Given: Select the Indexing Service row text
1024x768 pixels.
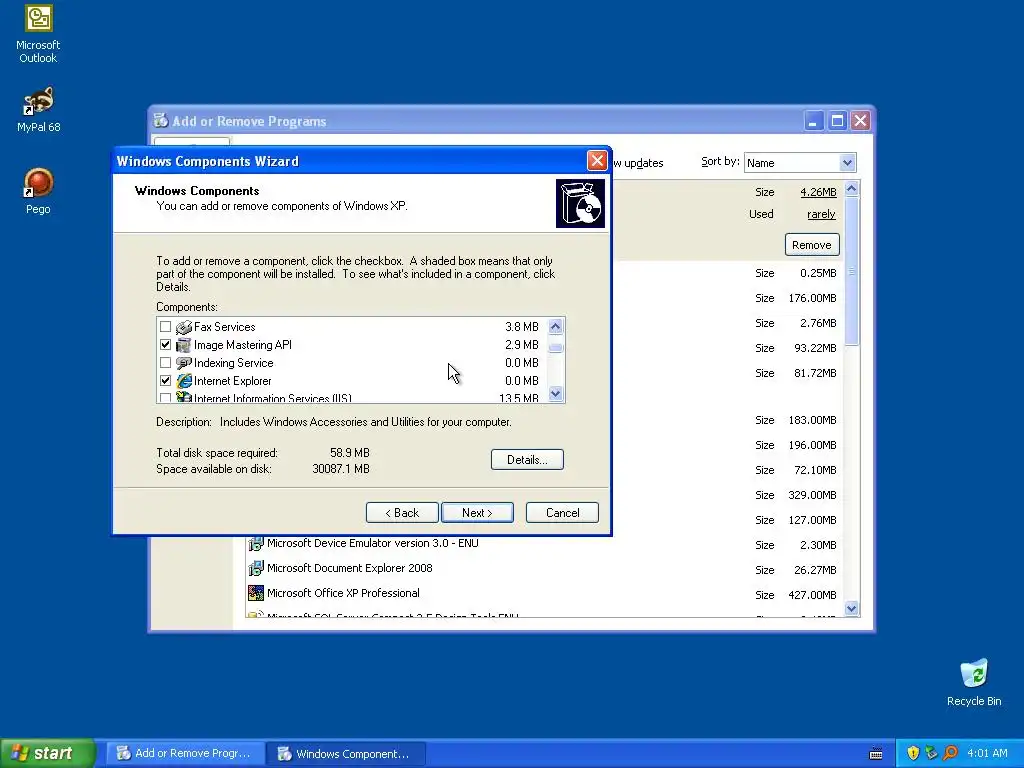Looking at the screenshot, I should (234, 363).
